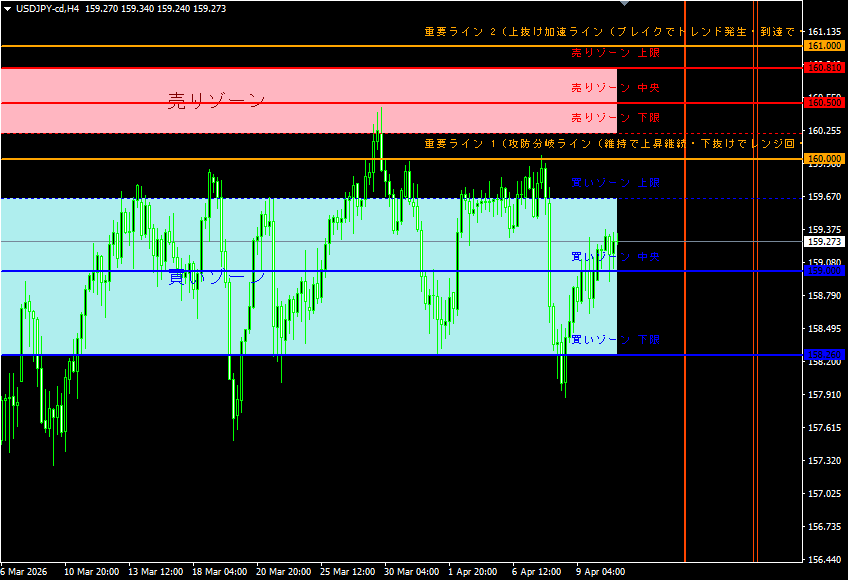This screenshot has height=580, width=848.
Task: Select the 重要ライン 2 description text
Action: [x=610, y=32]
